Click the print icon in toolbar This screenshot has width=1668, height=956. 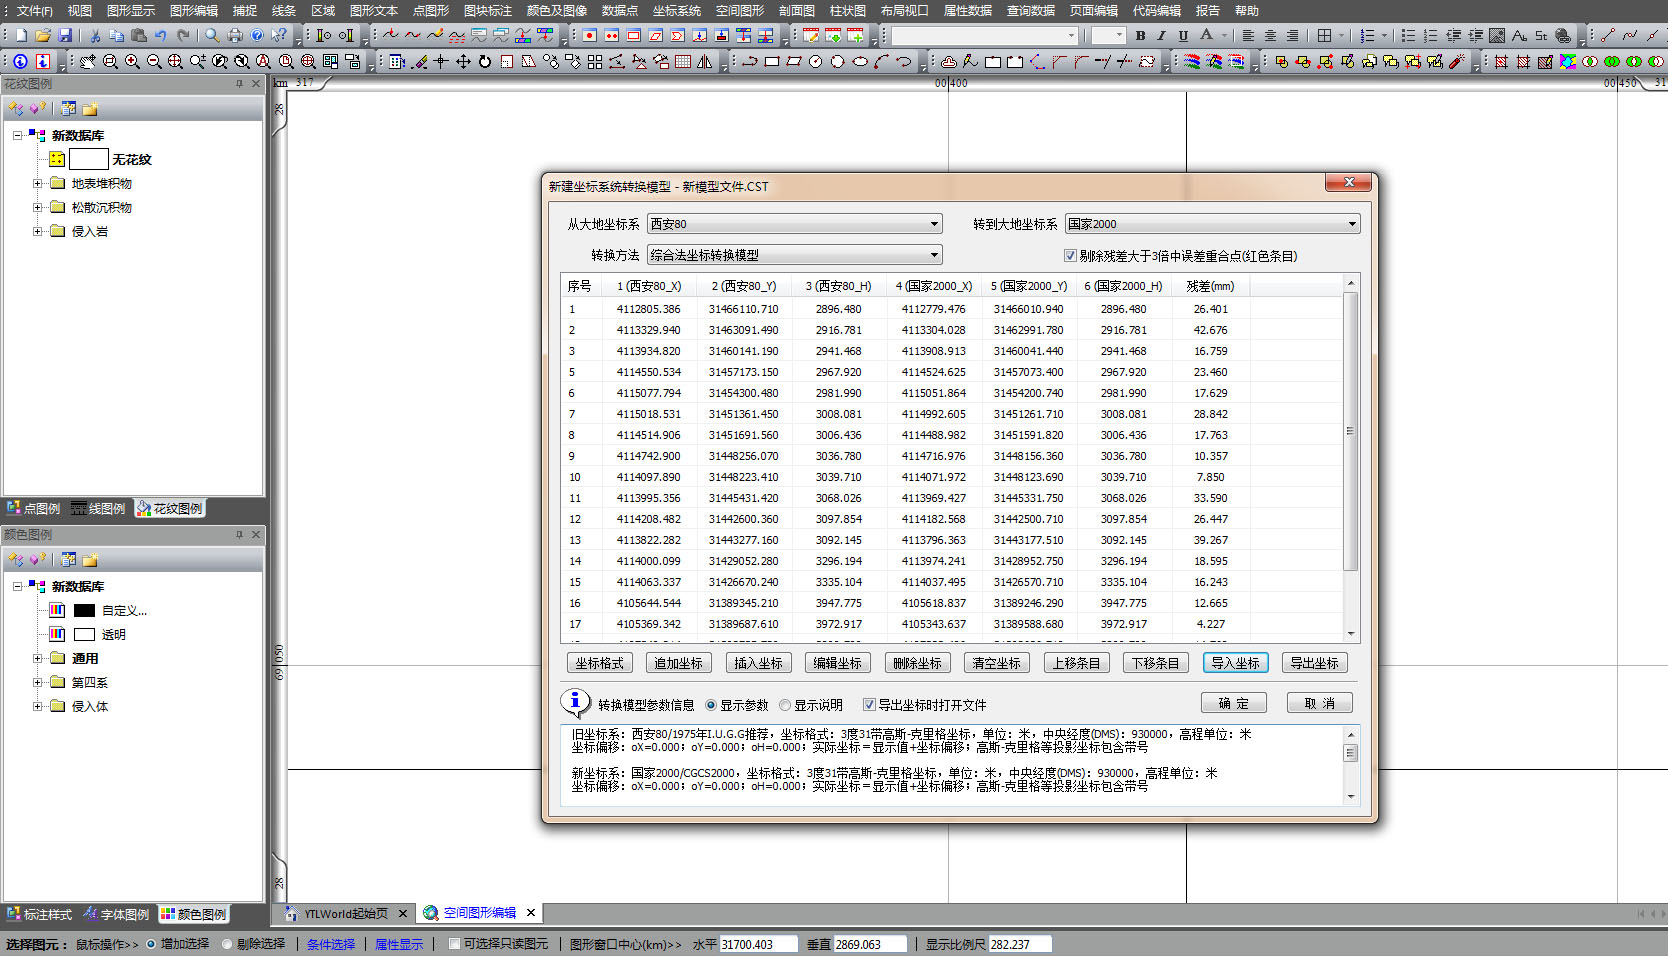pyautogui.click(x=235, y=35)
